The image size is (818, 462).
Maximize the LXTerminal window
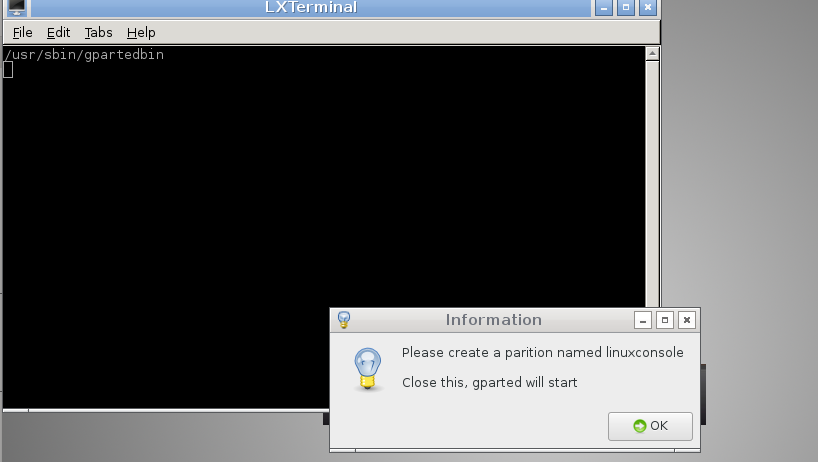[x=625, y=7]
